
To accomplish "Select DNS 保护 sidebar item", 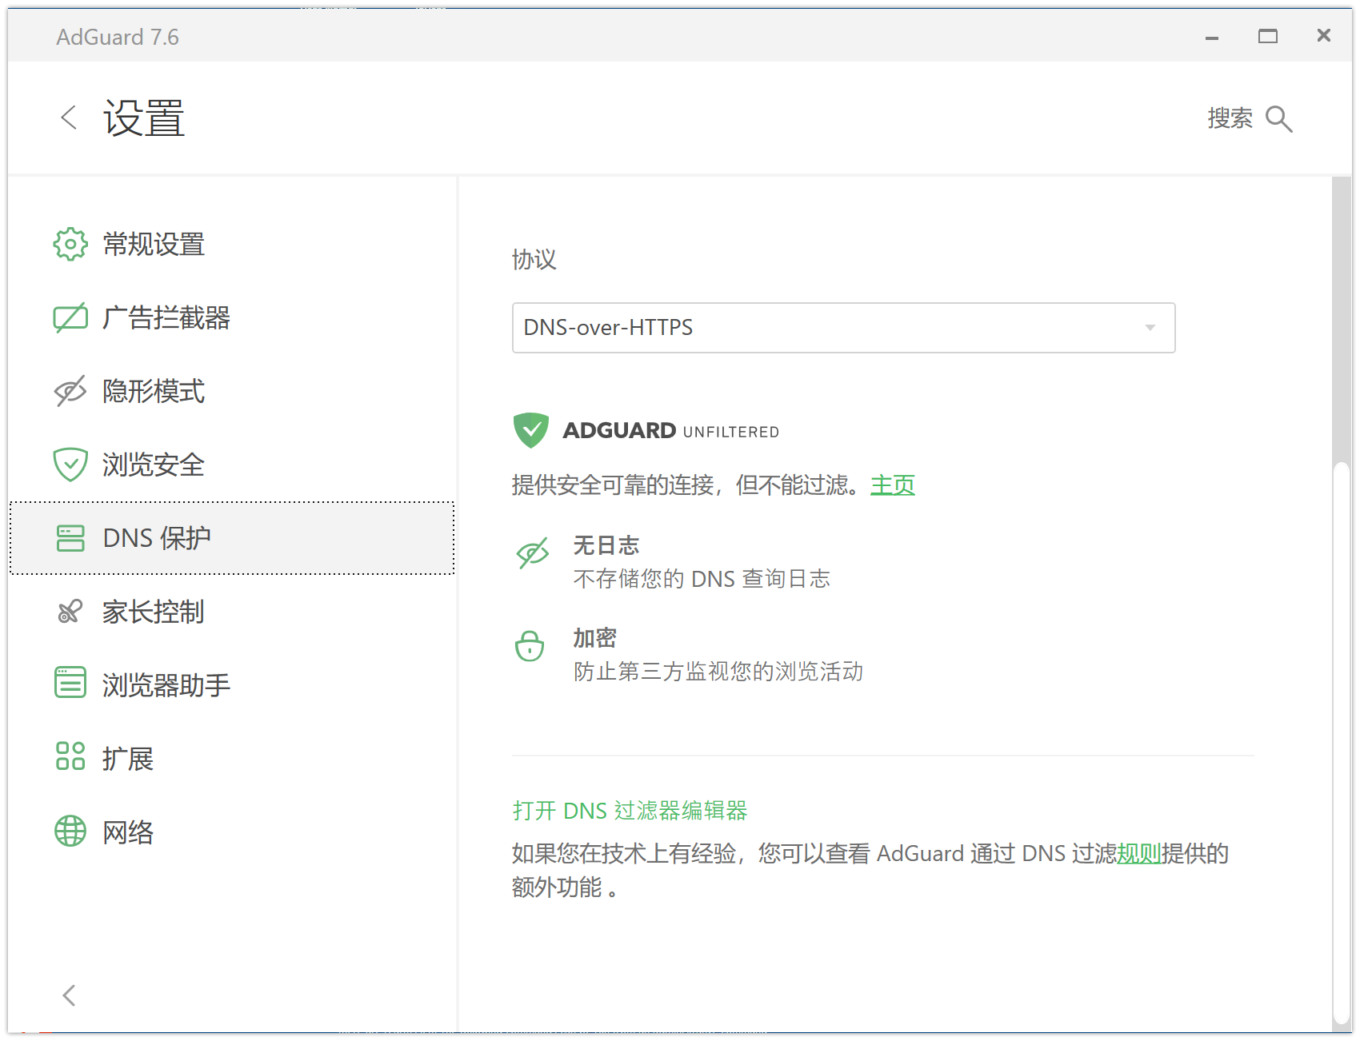I will (232, 538).
